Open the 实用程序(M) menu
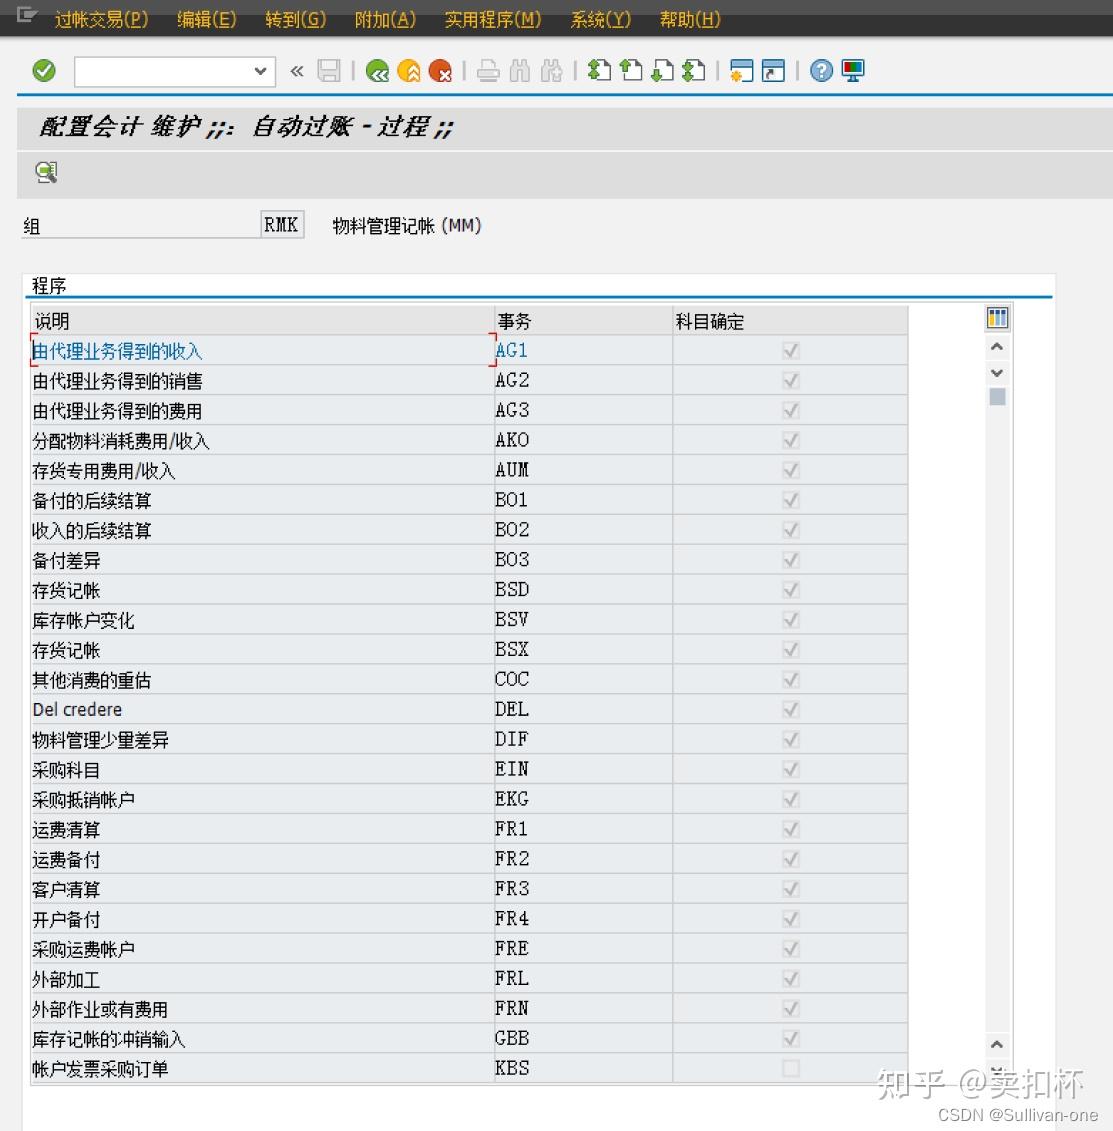This screenshot has height=1131, width=1113. (x=494, y=18)
